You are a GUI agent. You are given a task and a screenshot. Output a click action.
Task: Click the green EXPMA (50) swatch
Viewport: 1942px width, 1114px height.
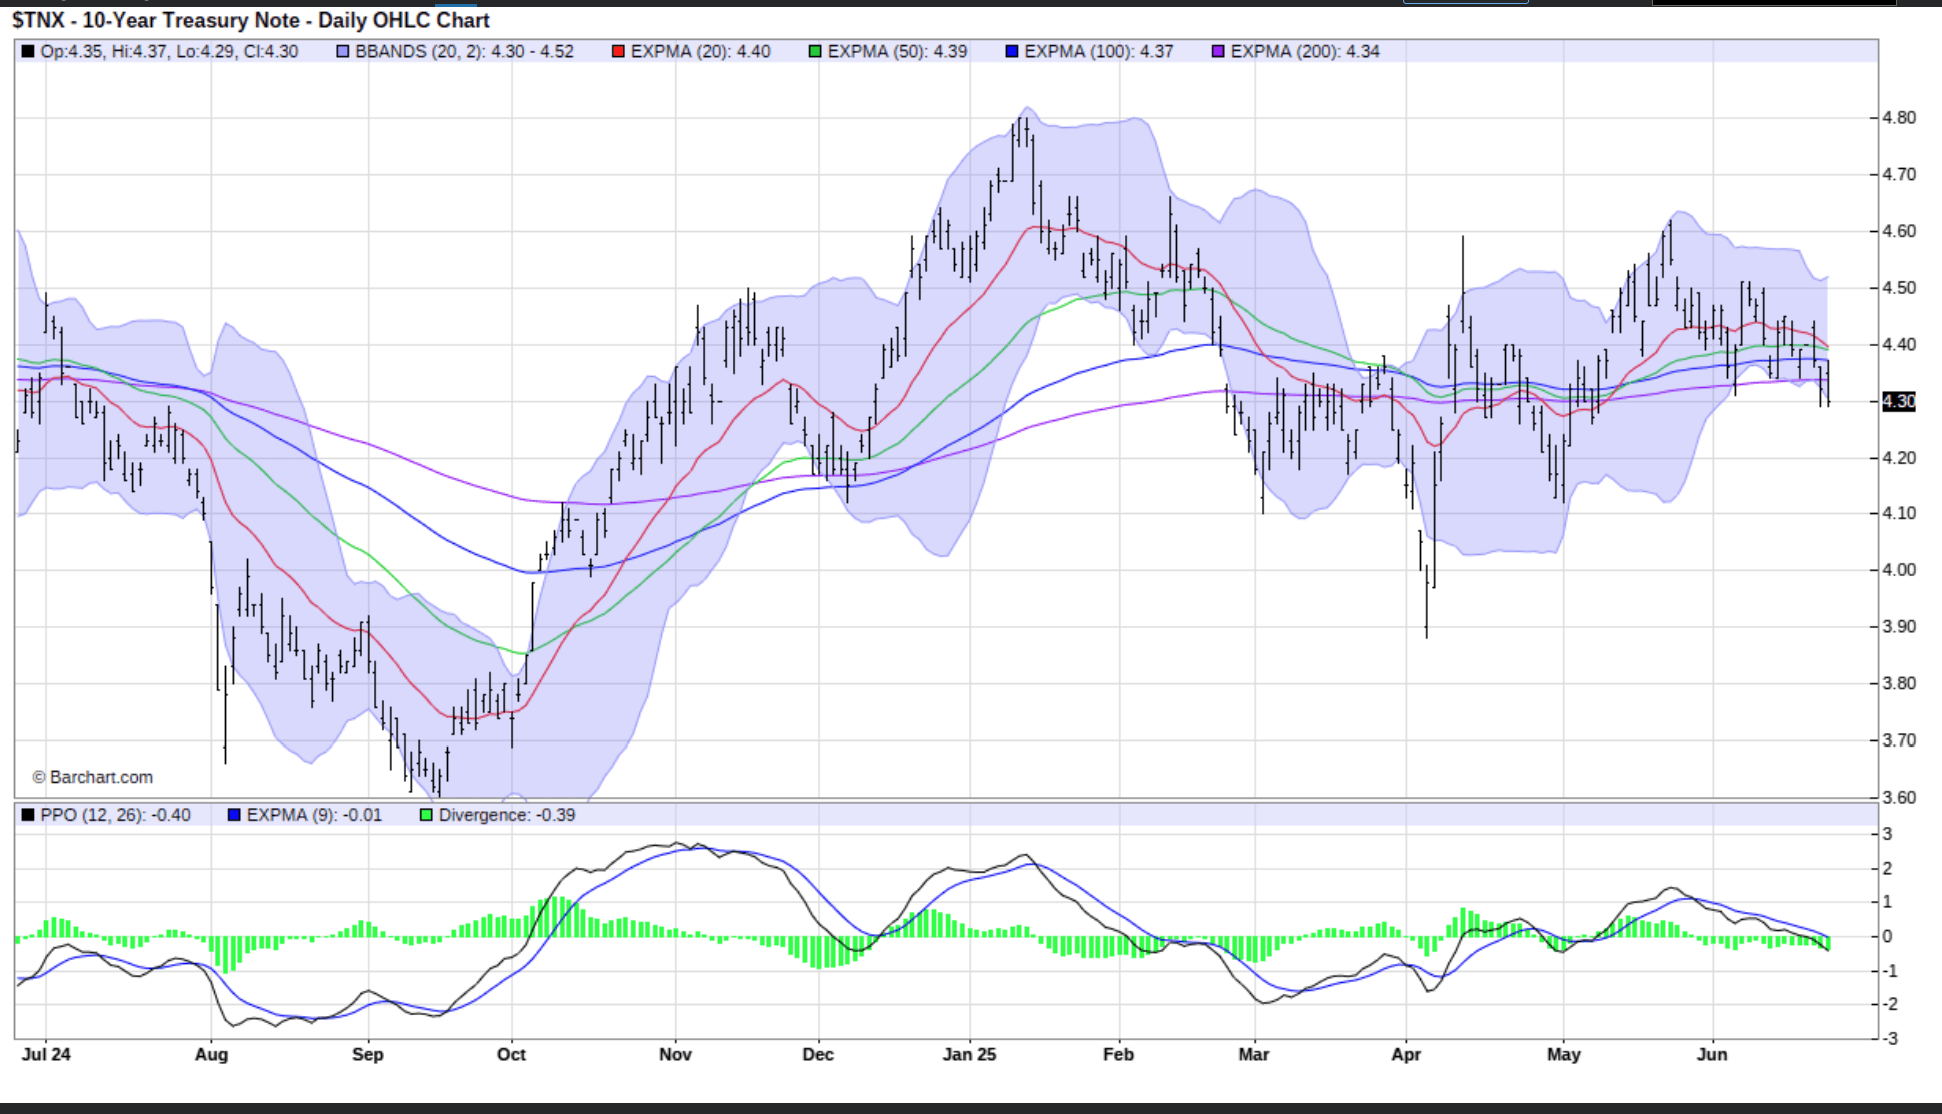815,51
